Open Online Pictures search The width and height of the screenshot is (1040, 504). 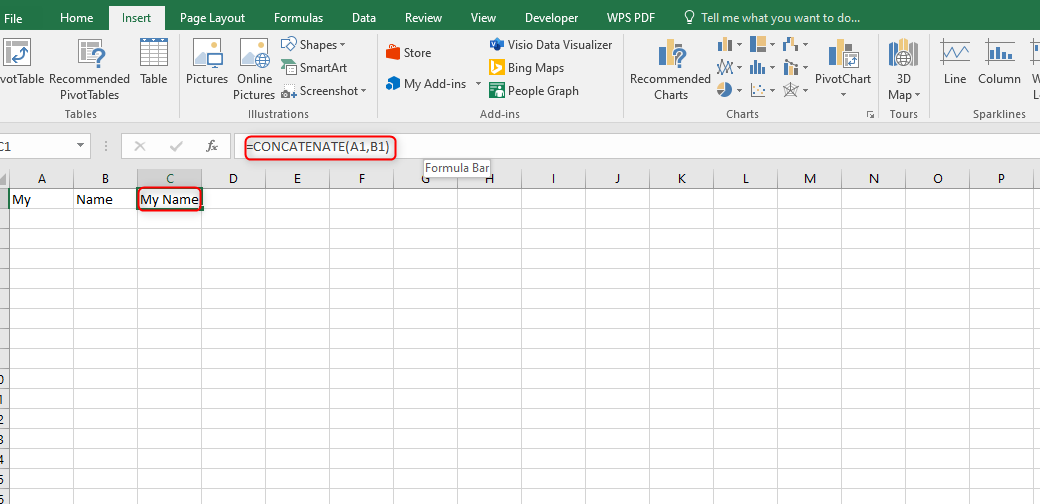point(254,70)
